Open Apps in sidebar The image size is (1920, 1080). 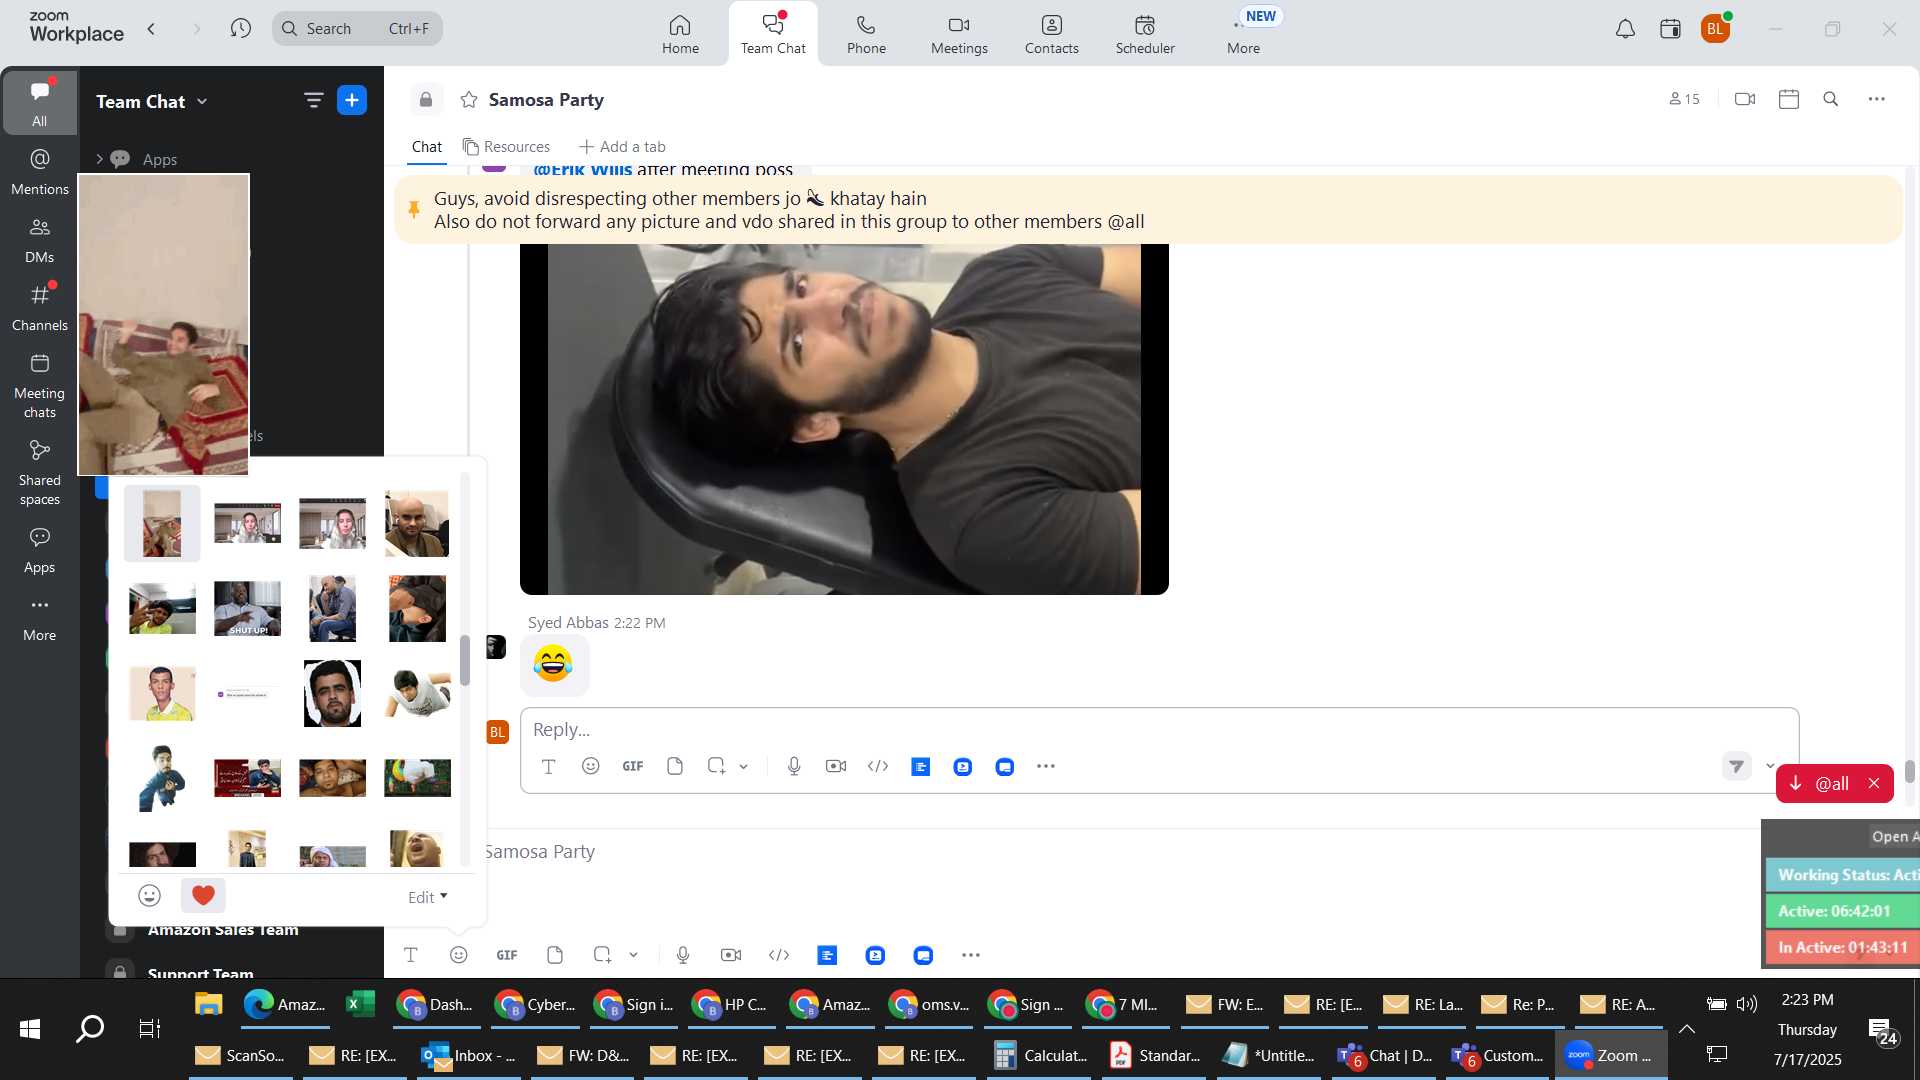pyautogui.click(x=39, y=549)
